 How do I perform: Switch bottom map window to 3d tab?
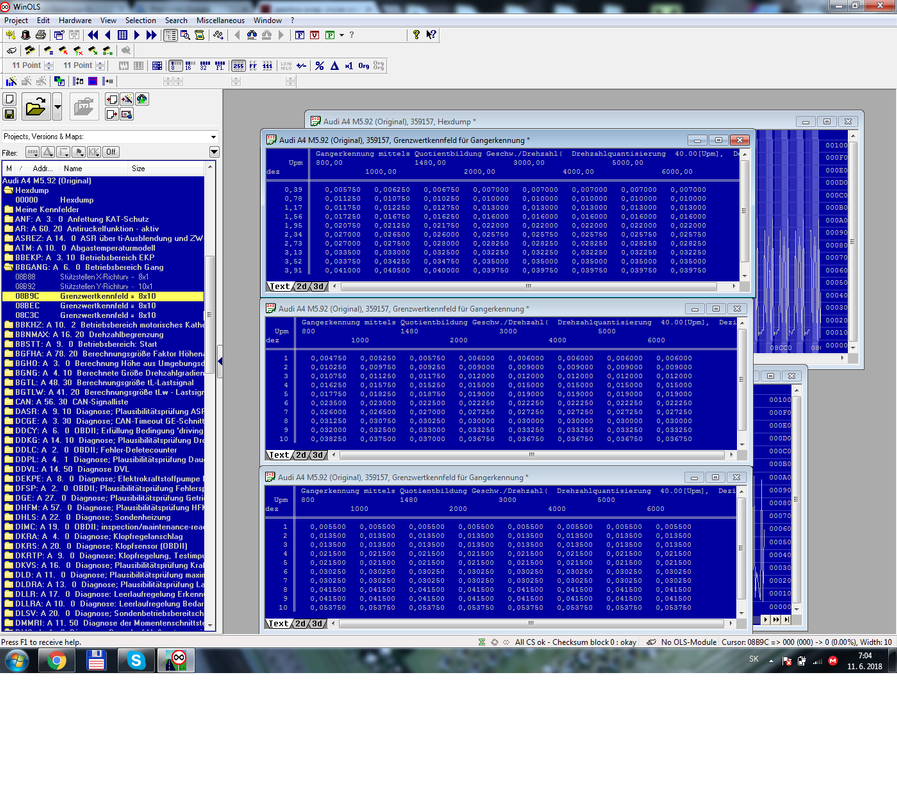pyautogui.click(x=317, y=623)
